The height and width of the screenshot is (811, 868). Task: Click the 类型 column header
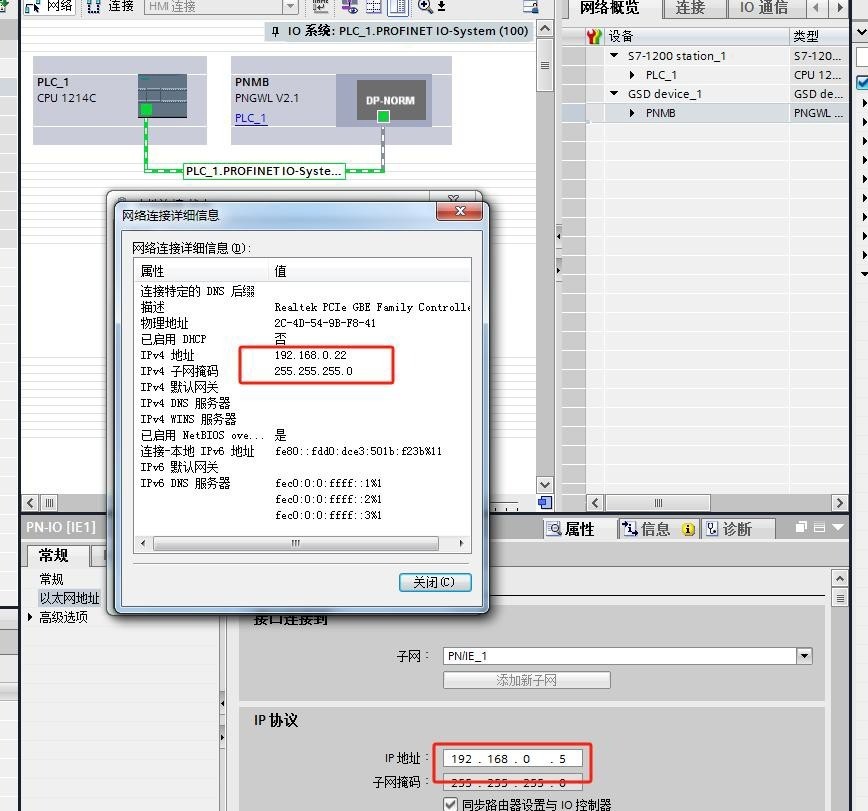click(x=818, y=37)
